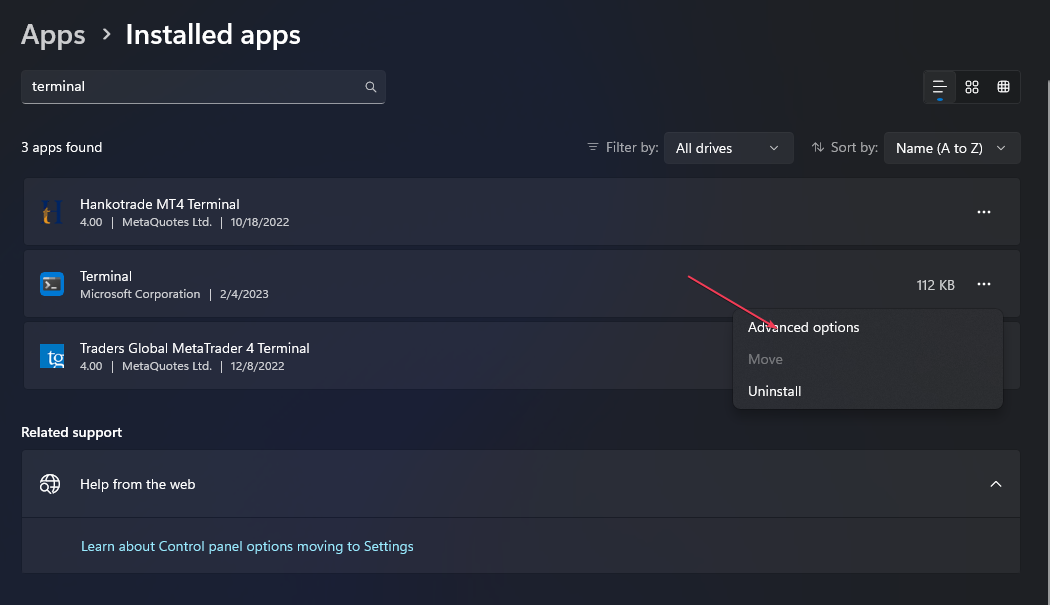Click the 12/8/2022 install date
This screenshot has width=1050, height=605.
tap(257, 366)
